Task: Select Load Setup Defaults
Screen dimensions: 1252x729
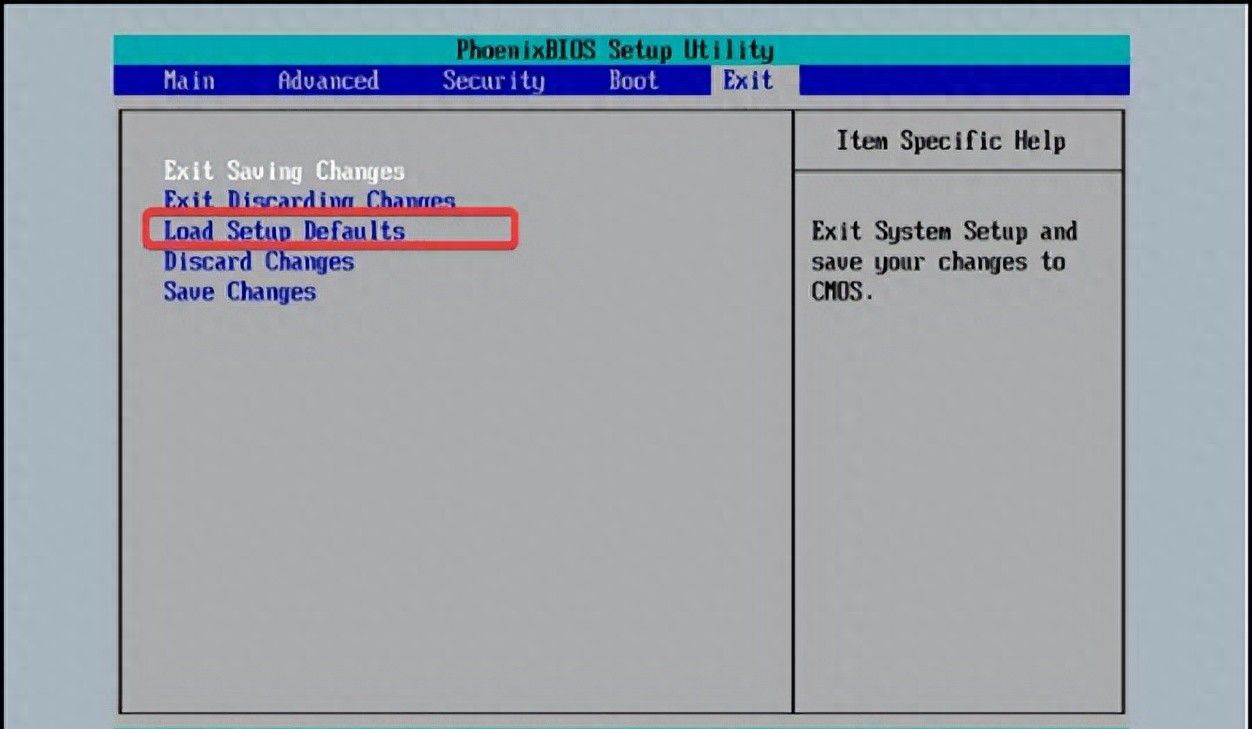Action: point(285,231)
